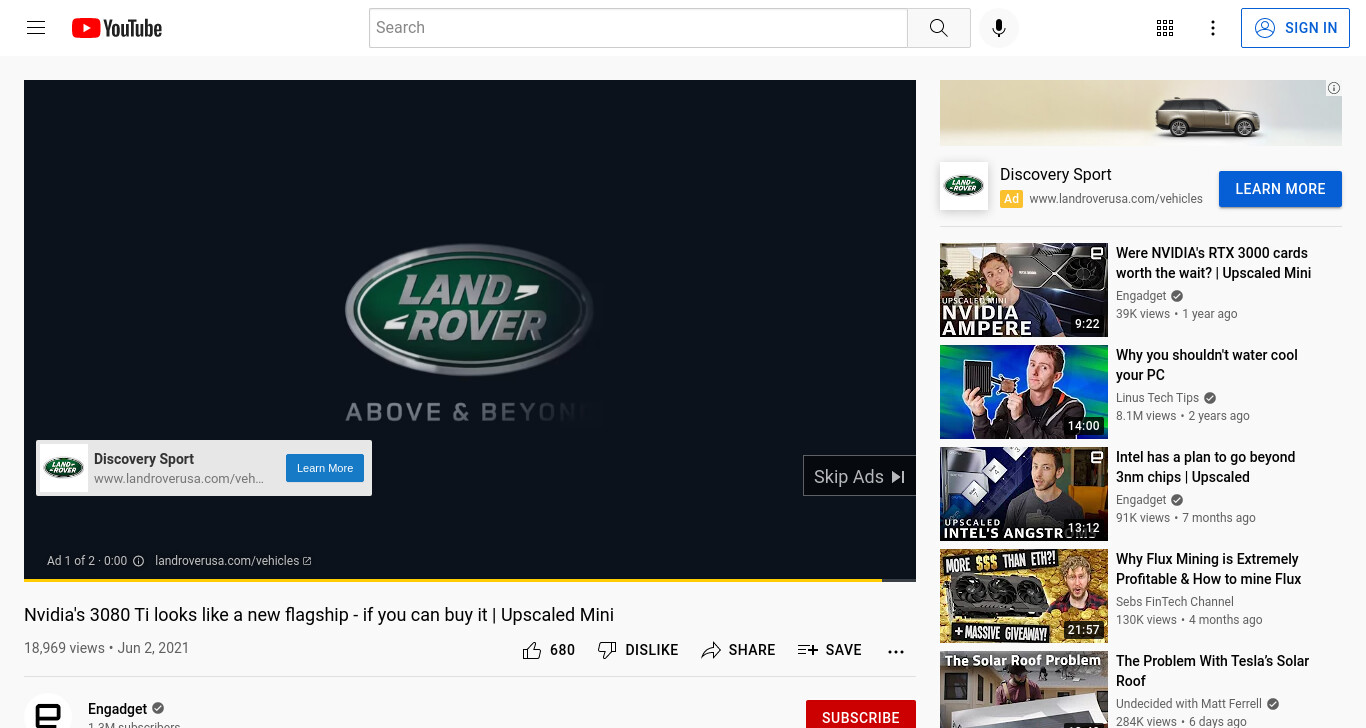Click the Nvidia 3080 Ti video title
This screenshot has width=1366, height=728.
point(319,615)
